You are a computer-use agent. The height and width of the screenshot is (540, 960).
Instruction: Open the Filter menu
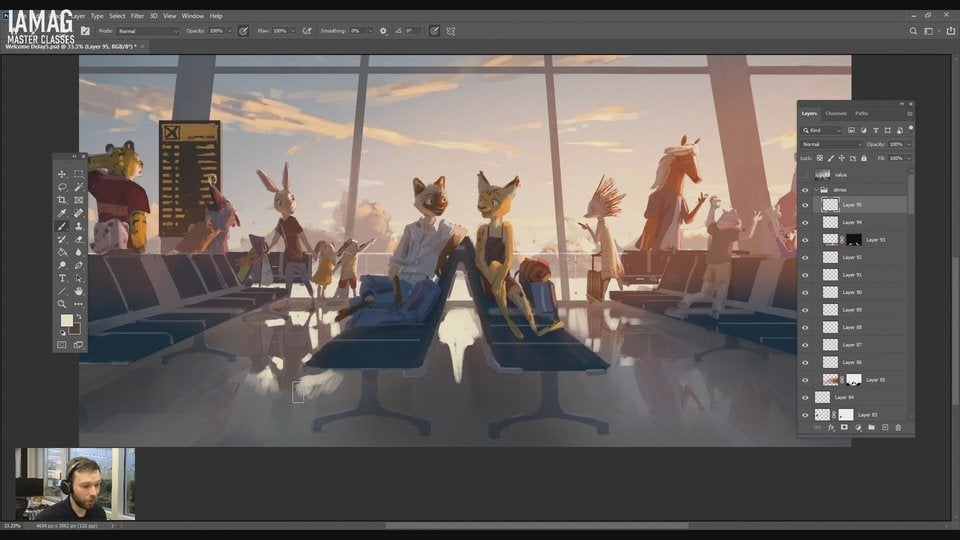[136, 16]
